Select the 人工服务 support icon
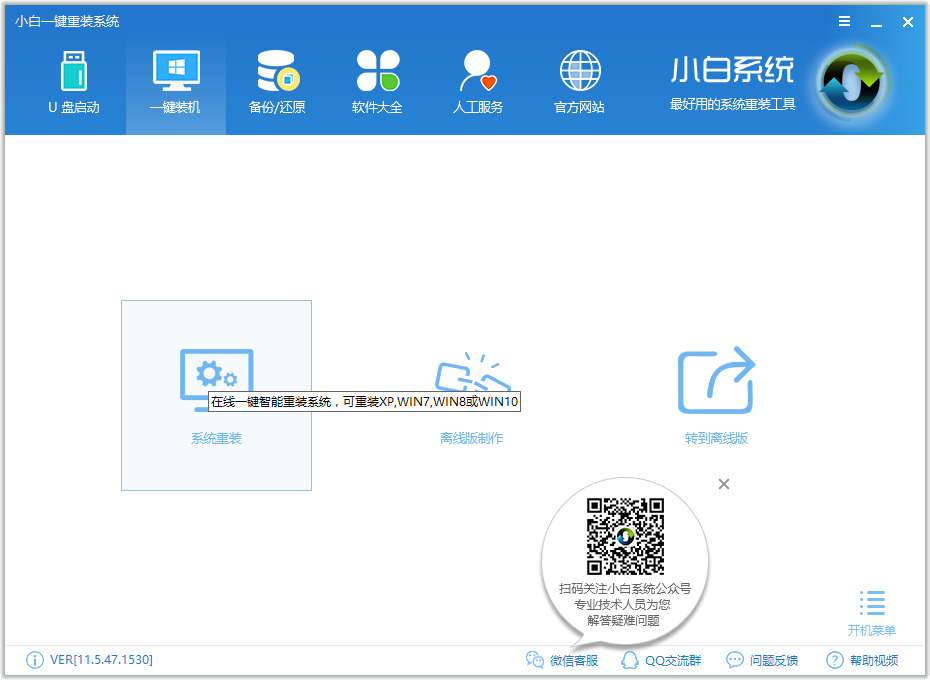 tap(478, 83)
